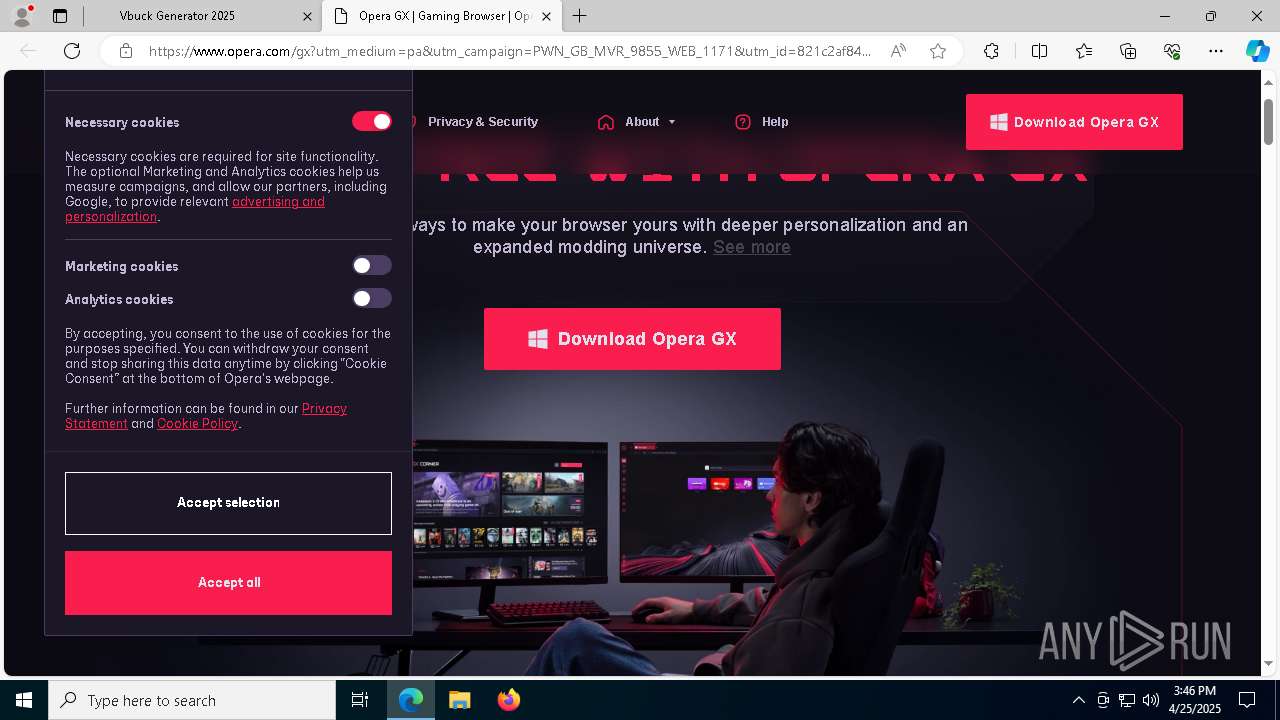Open the Split screen icon
The image size is (1280, 720).
point(1039,51)
